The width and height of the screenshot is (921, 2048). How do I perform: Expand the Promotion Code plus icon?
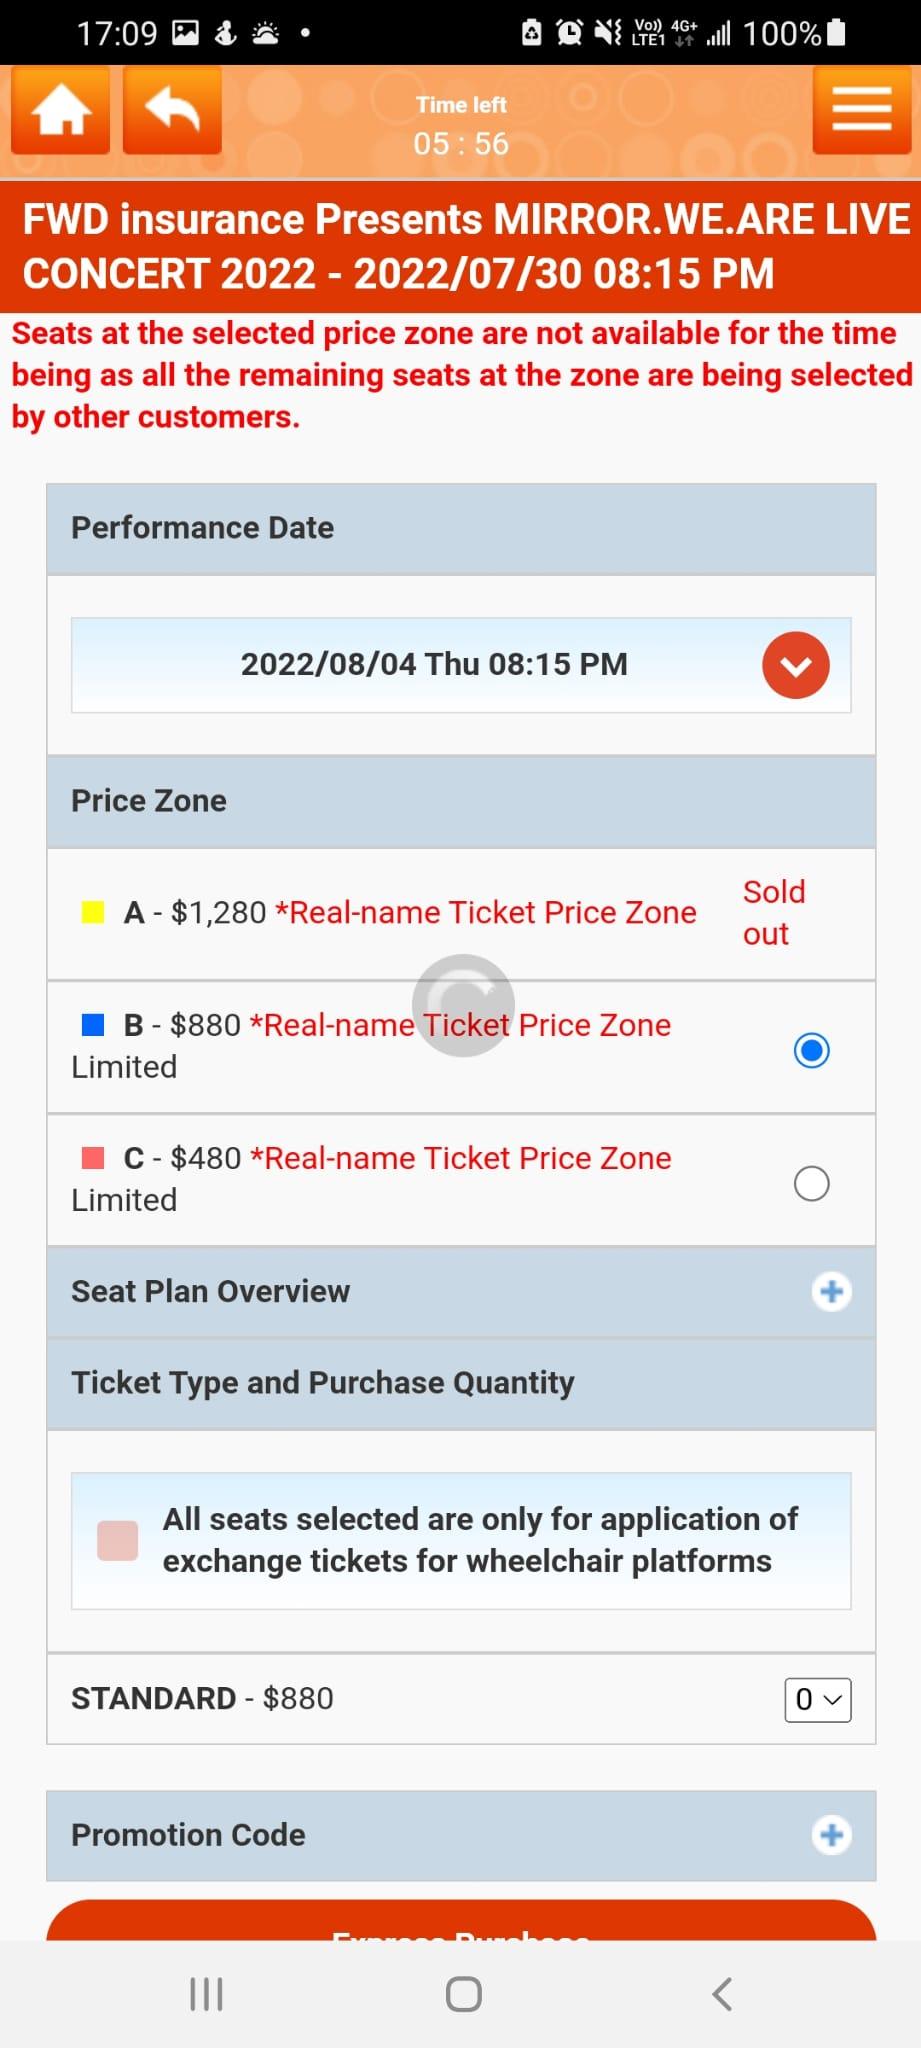(x=831, y=1835)
